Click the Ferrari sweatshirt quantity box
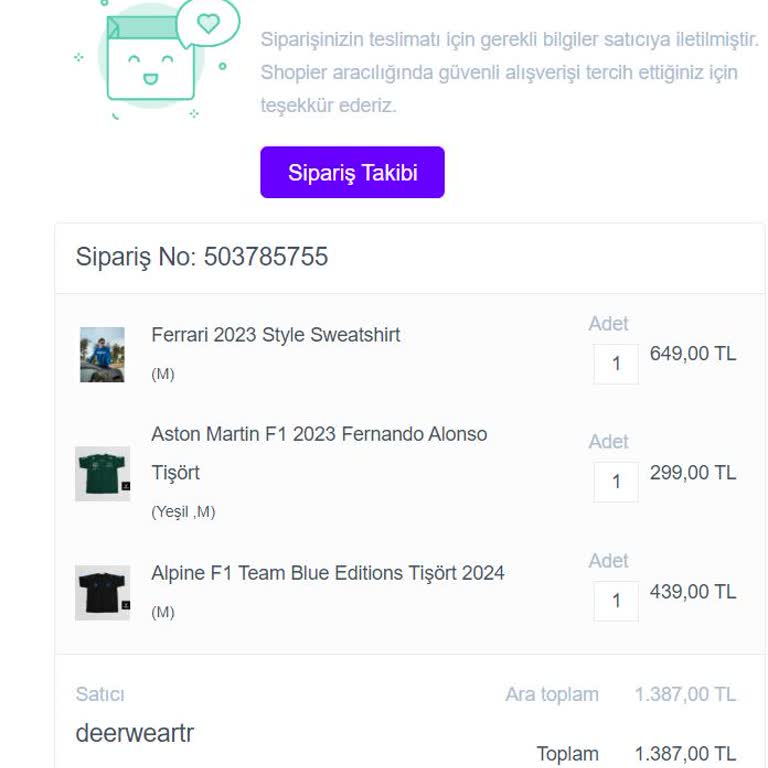This screenshot has width=768, height=768. [x=615, y=363]
